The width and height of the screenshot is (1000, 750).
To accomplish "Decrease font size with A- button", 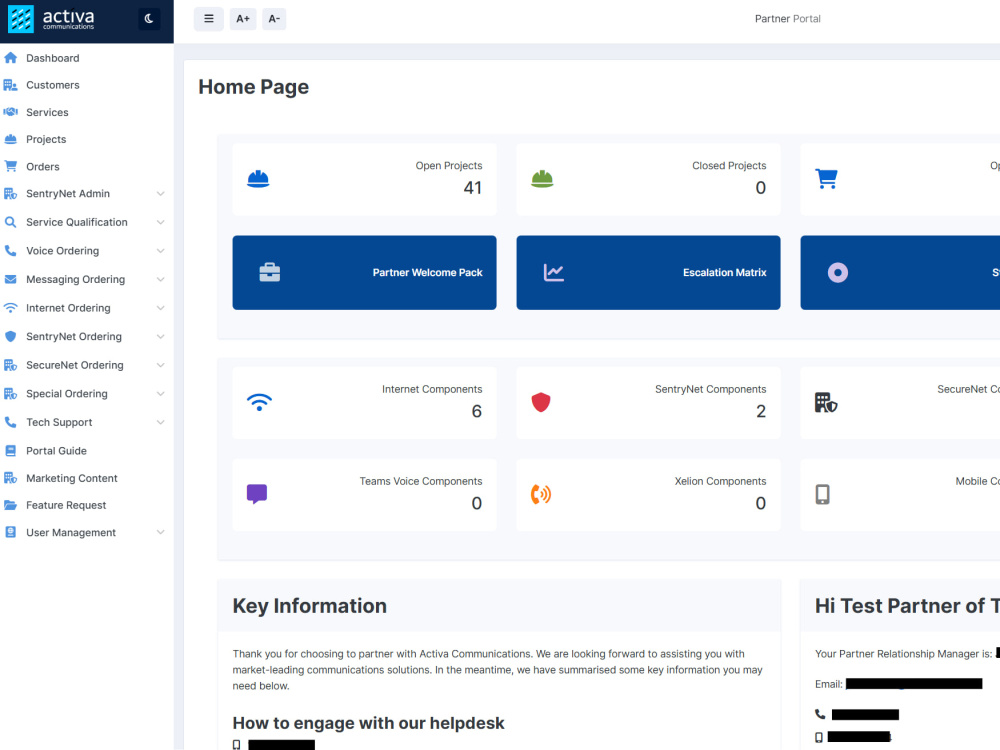I will [x=274, y=18].
